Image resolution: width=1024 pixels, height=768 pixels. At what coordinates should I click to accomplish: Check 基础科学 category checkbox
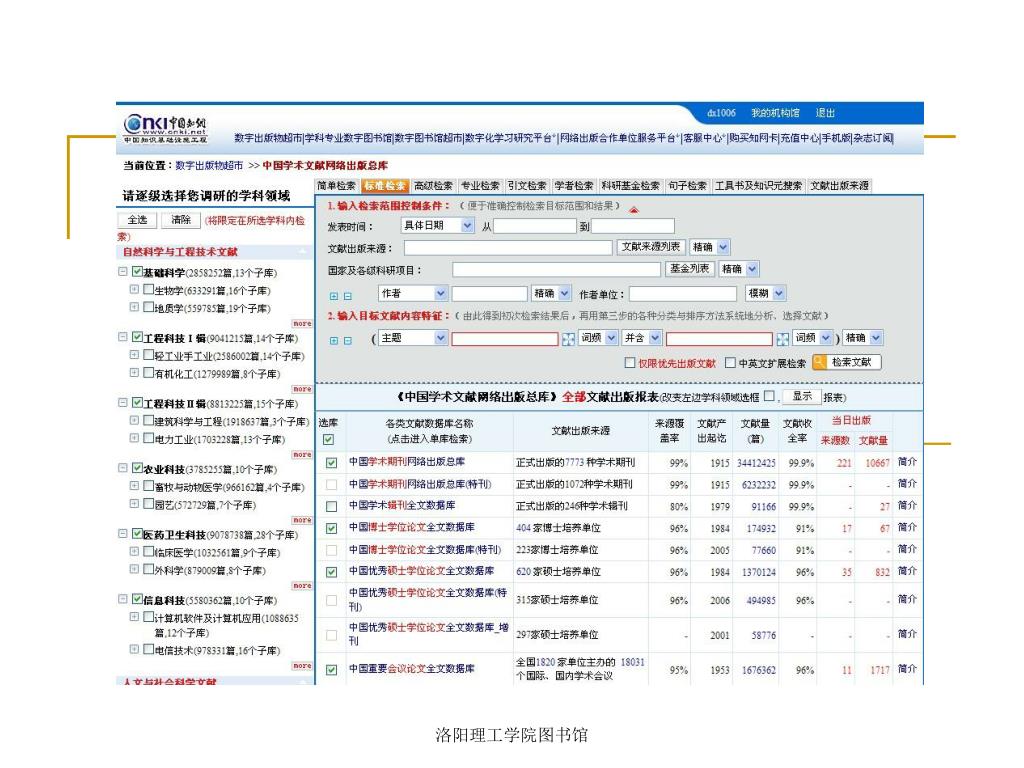137,272
